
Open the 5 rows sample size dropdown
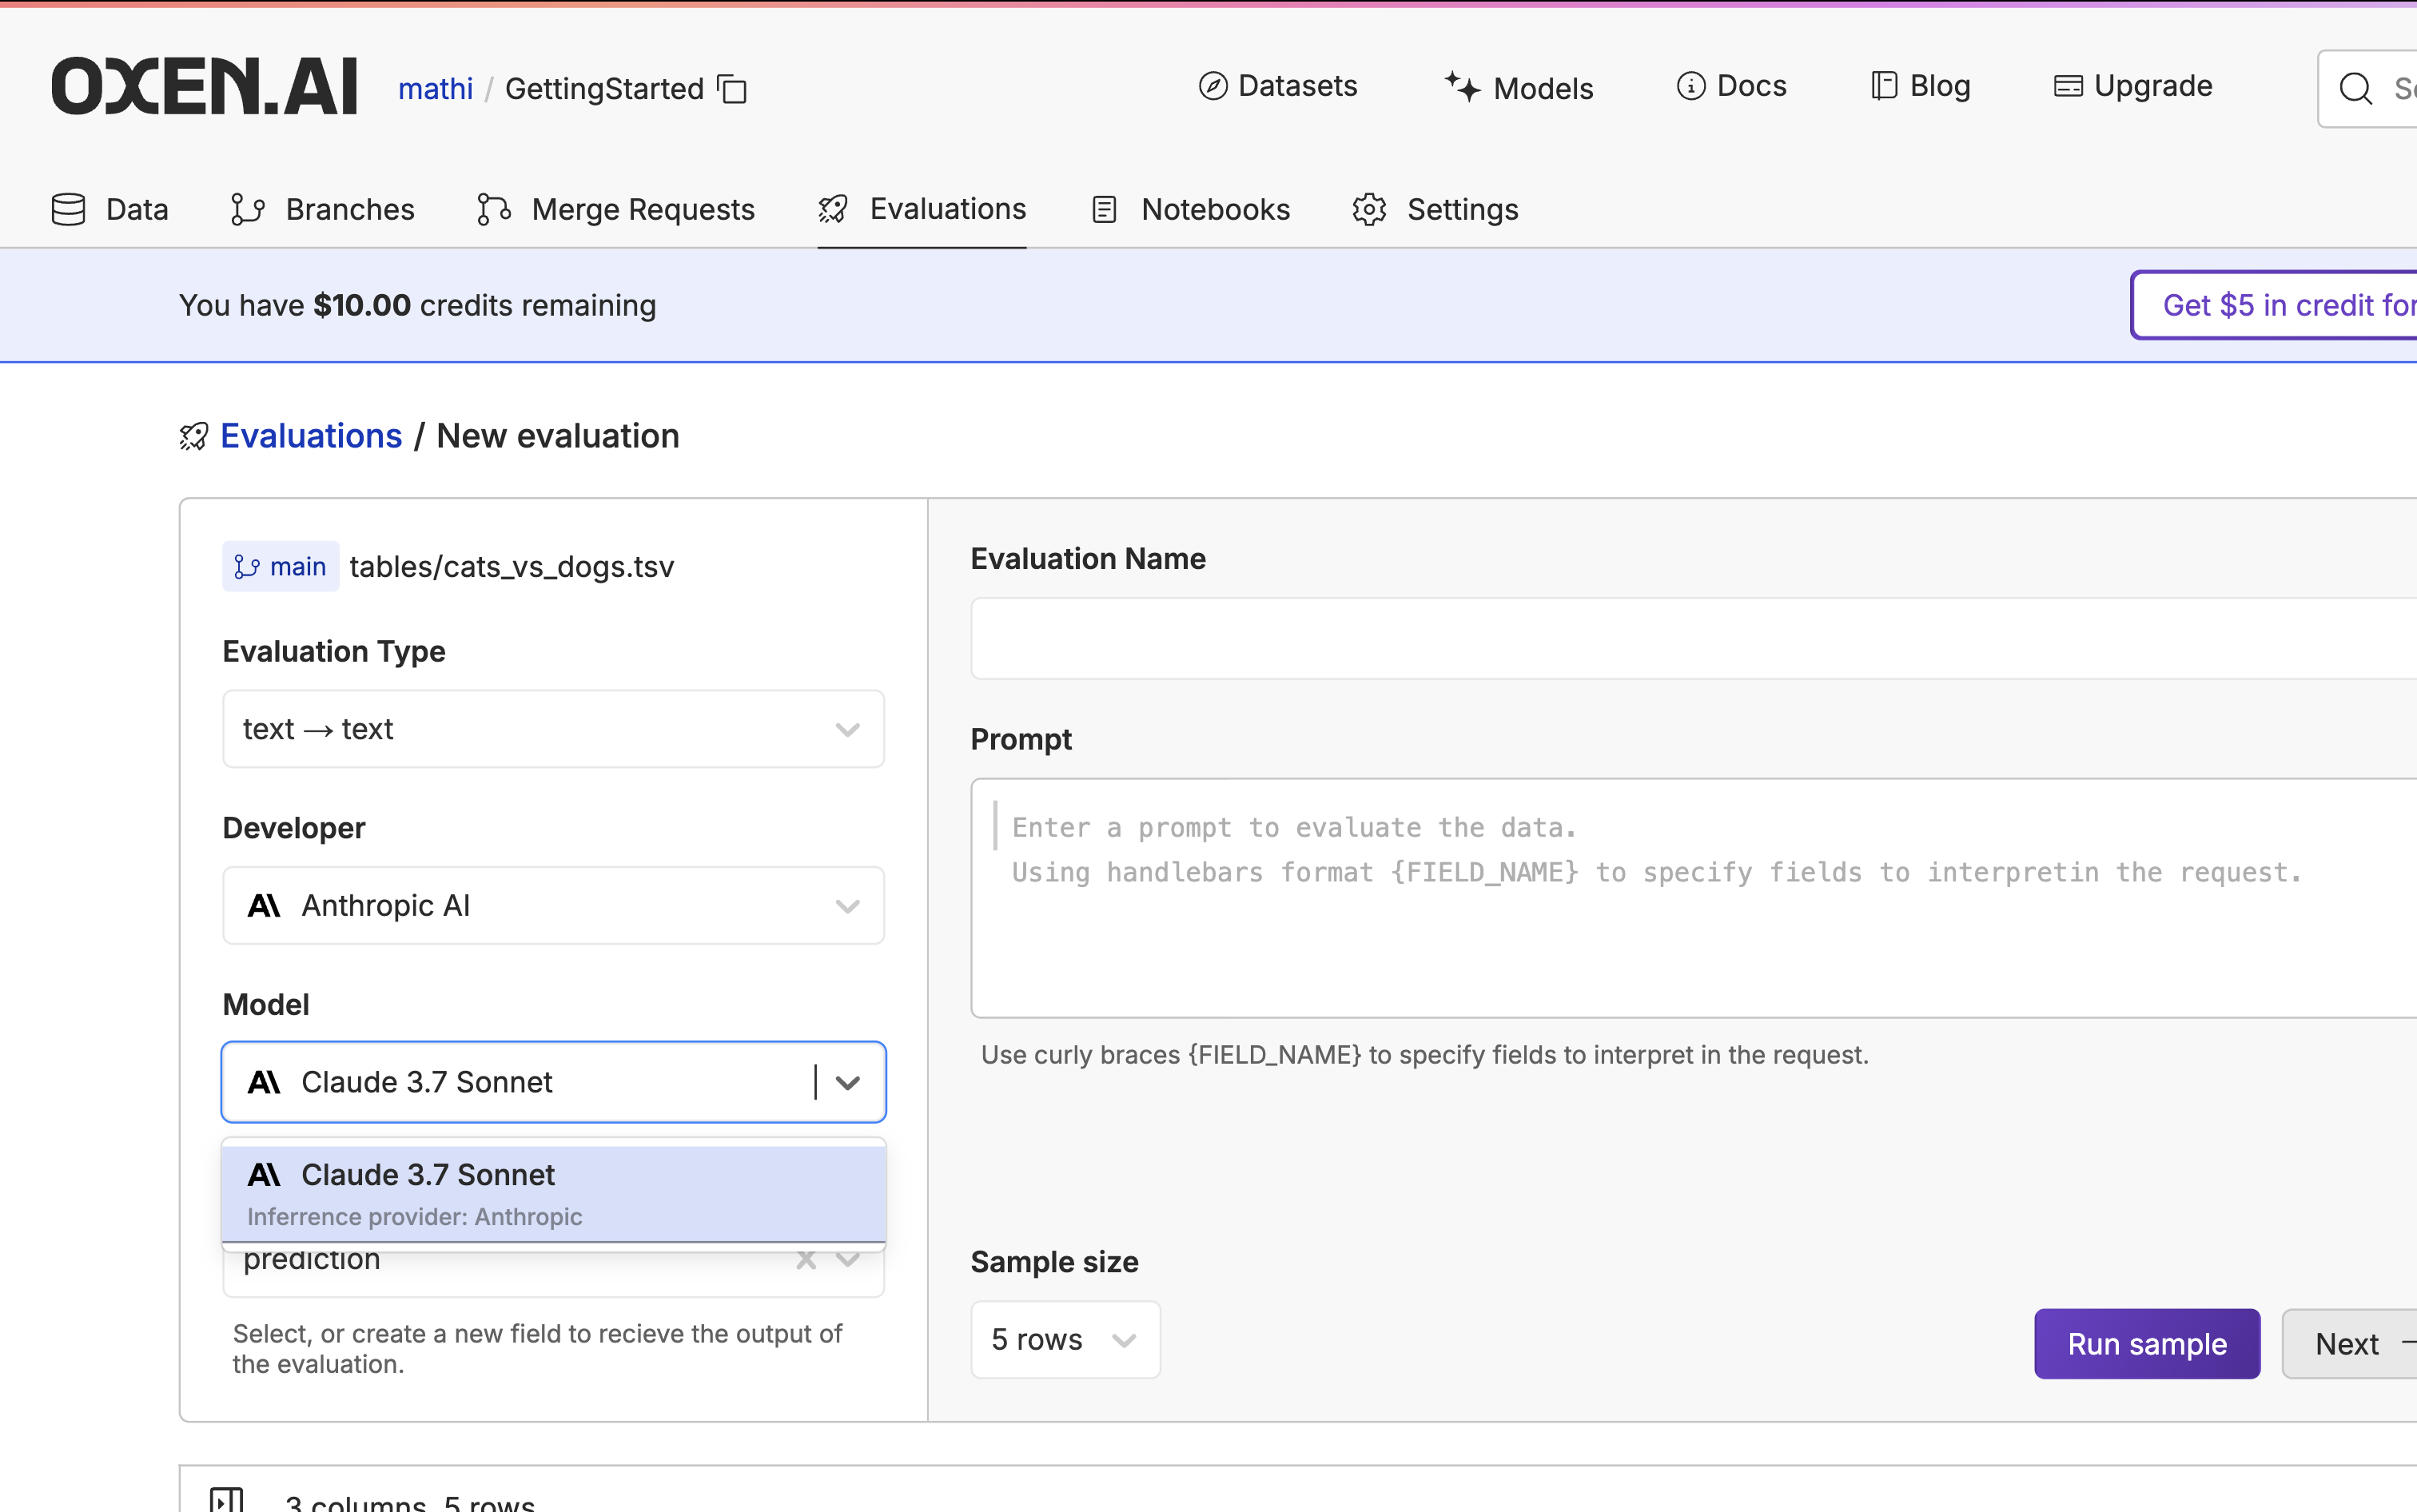(x=1064, y=1340)
